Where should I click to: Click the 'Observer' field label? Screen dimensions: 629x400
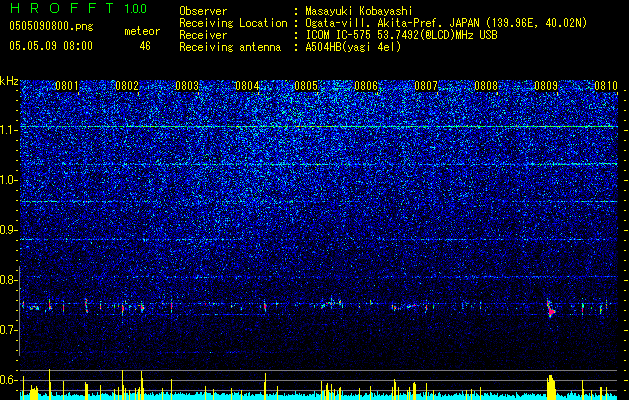click(x=203, y=11)
